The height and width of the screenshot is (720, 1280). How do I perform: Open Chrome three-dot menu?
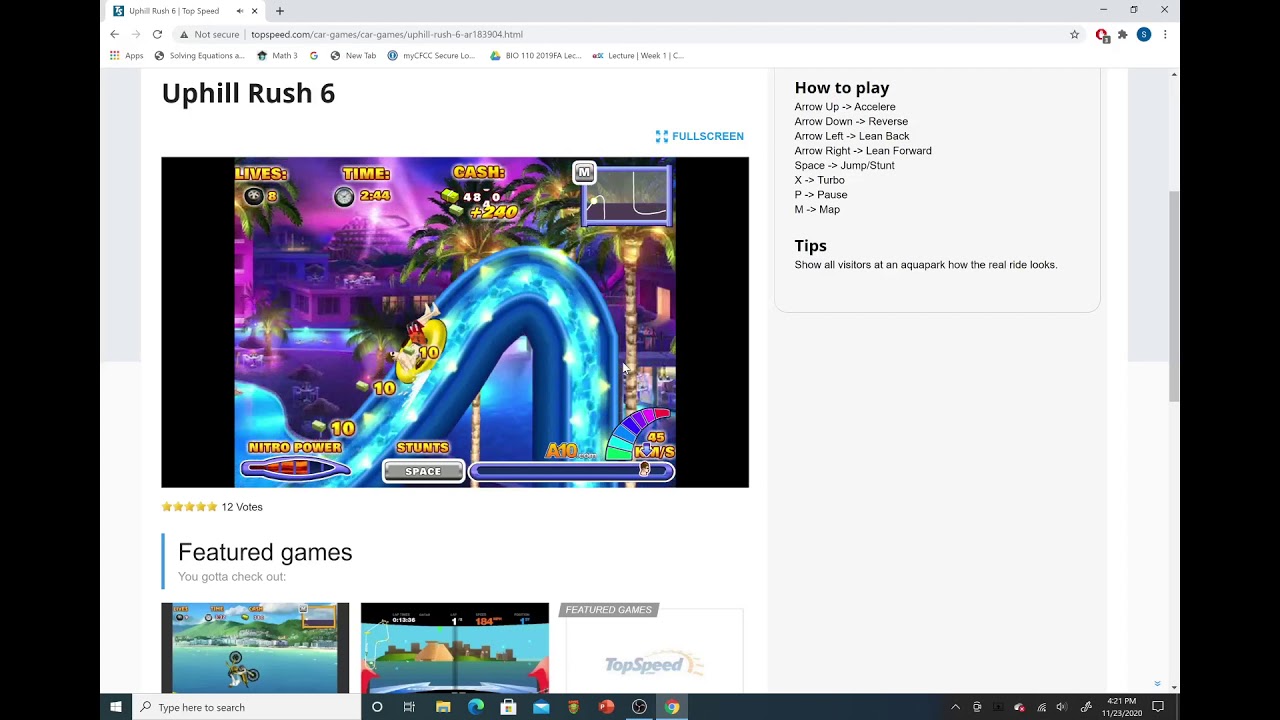tap(1165, 34)
